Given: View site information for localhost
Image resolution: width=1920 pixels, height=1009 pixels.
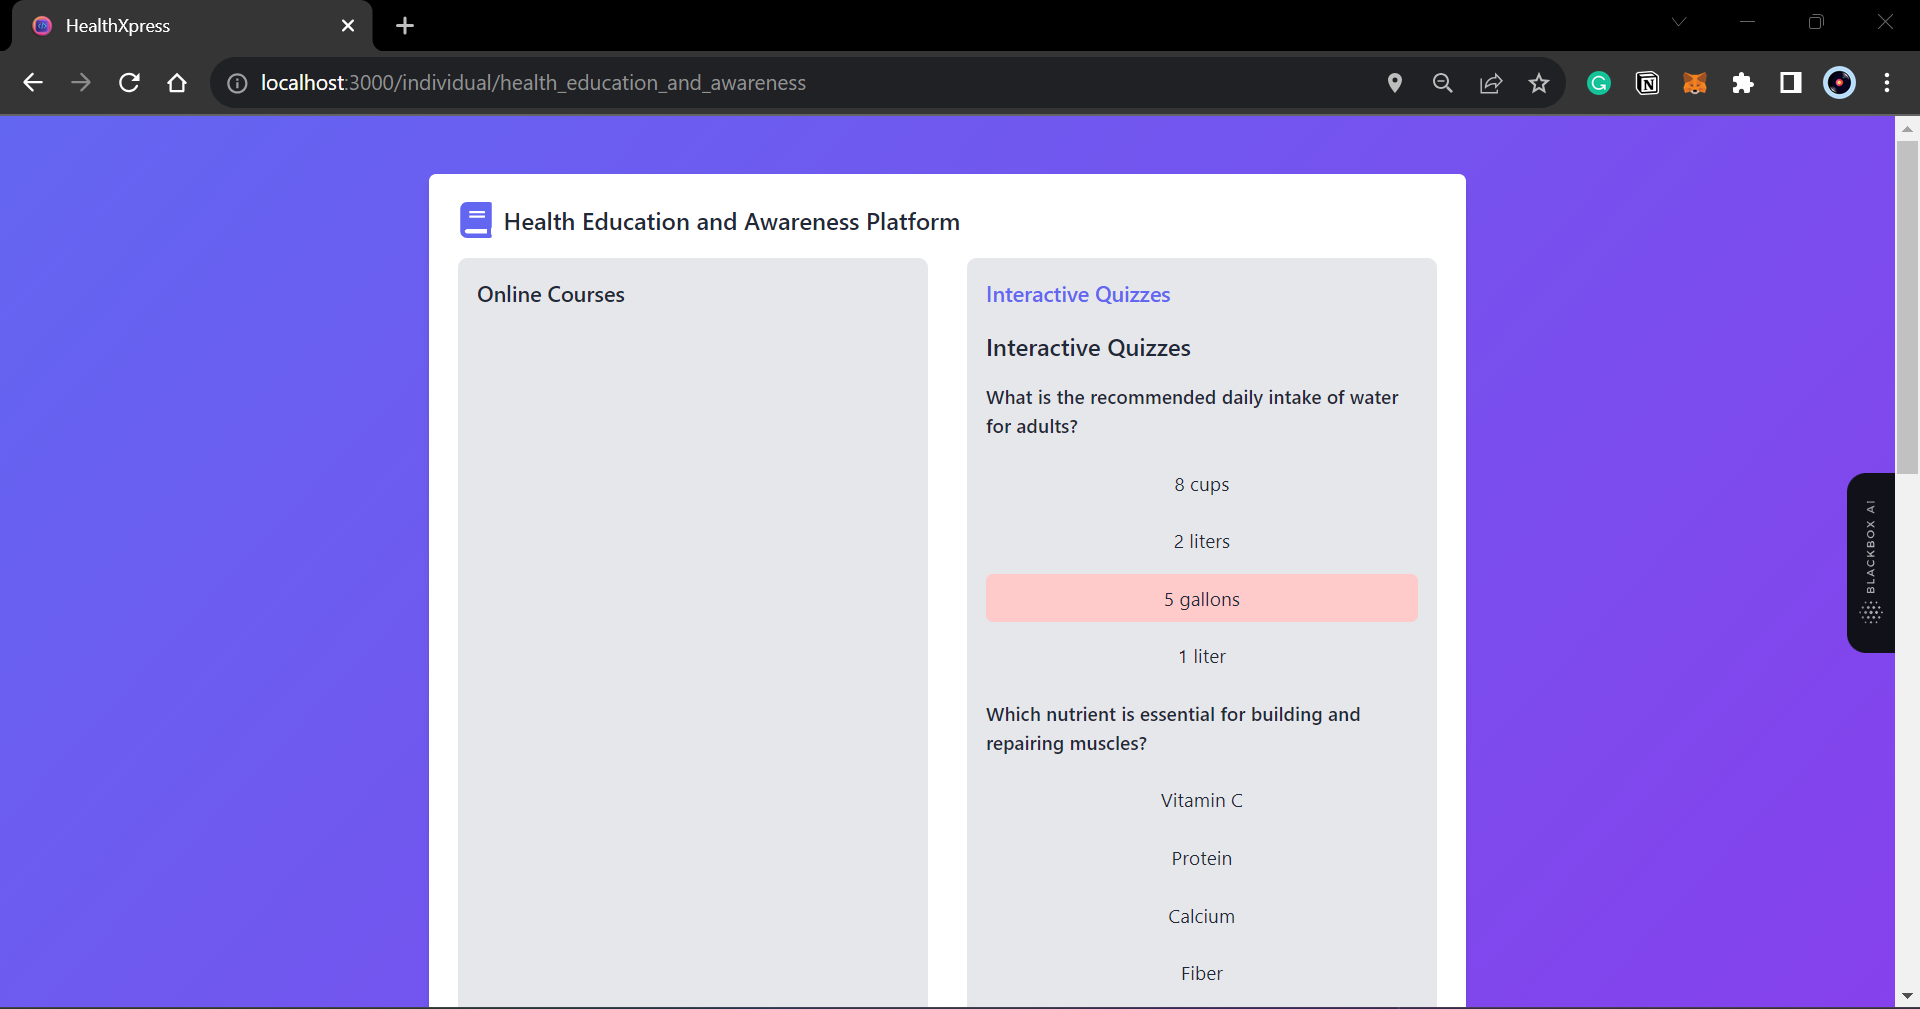Looking at the screenshot, I should 237,83.
